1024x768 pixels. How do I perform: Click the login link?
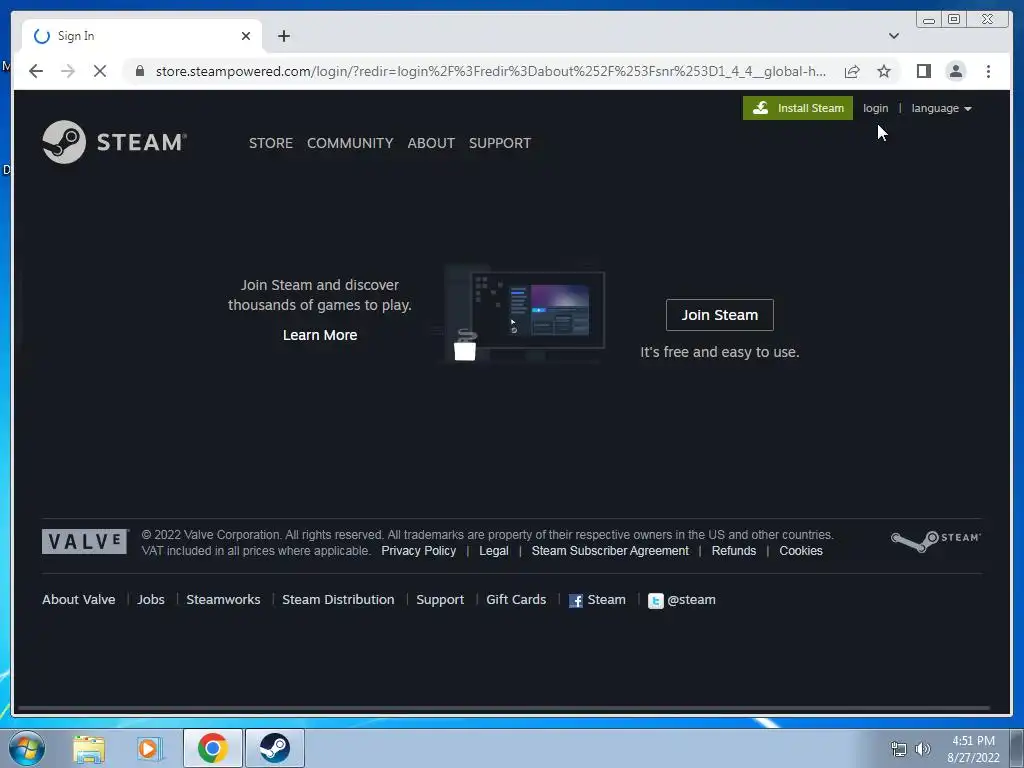click(875, 108)
